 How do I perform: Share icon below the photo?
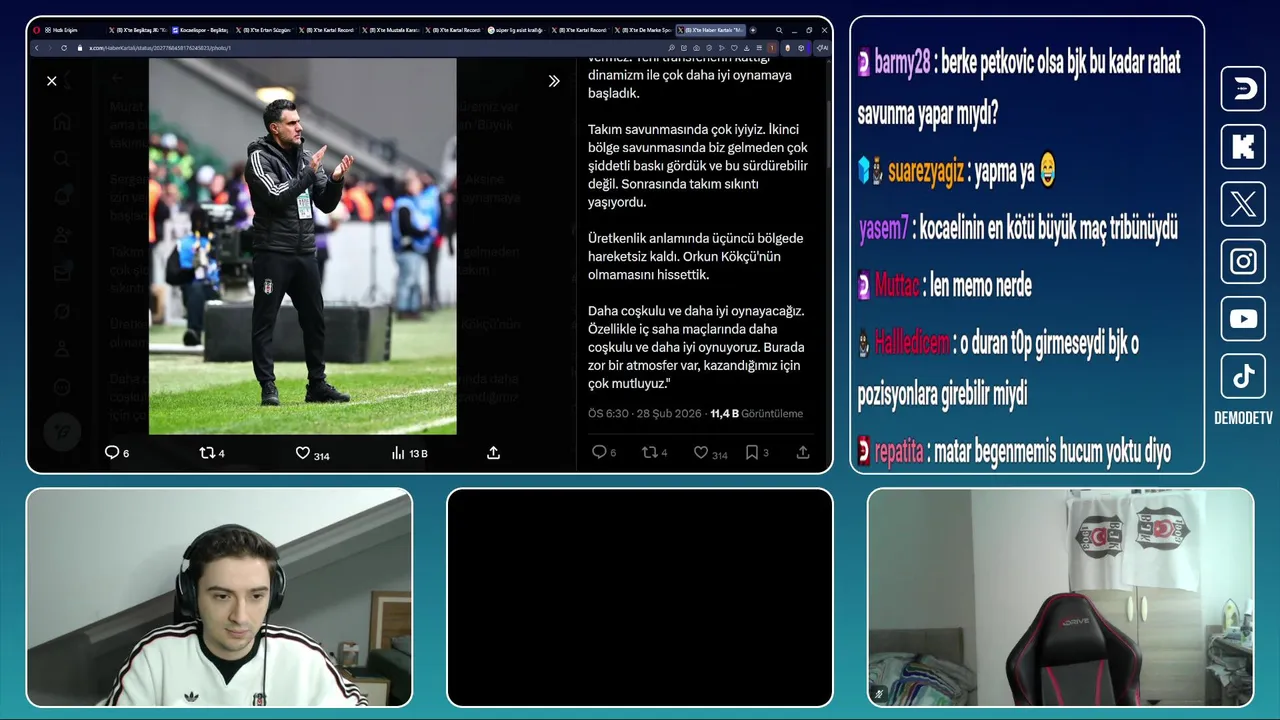(x=493, y=453)
